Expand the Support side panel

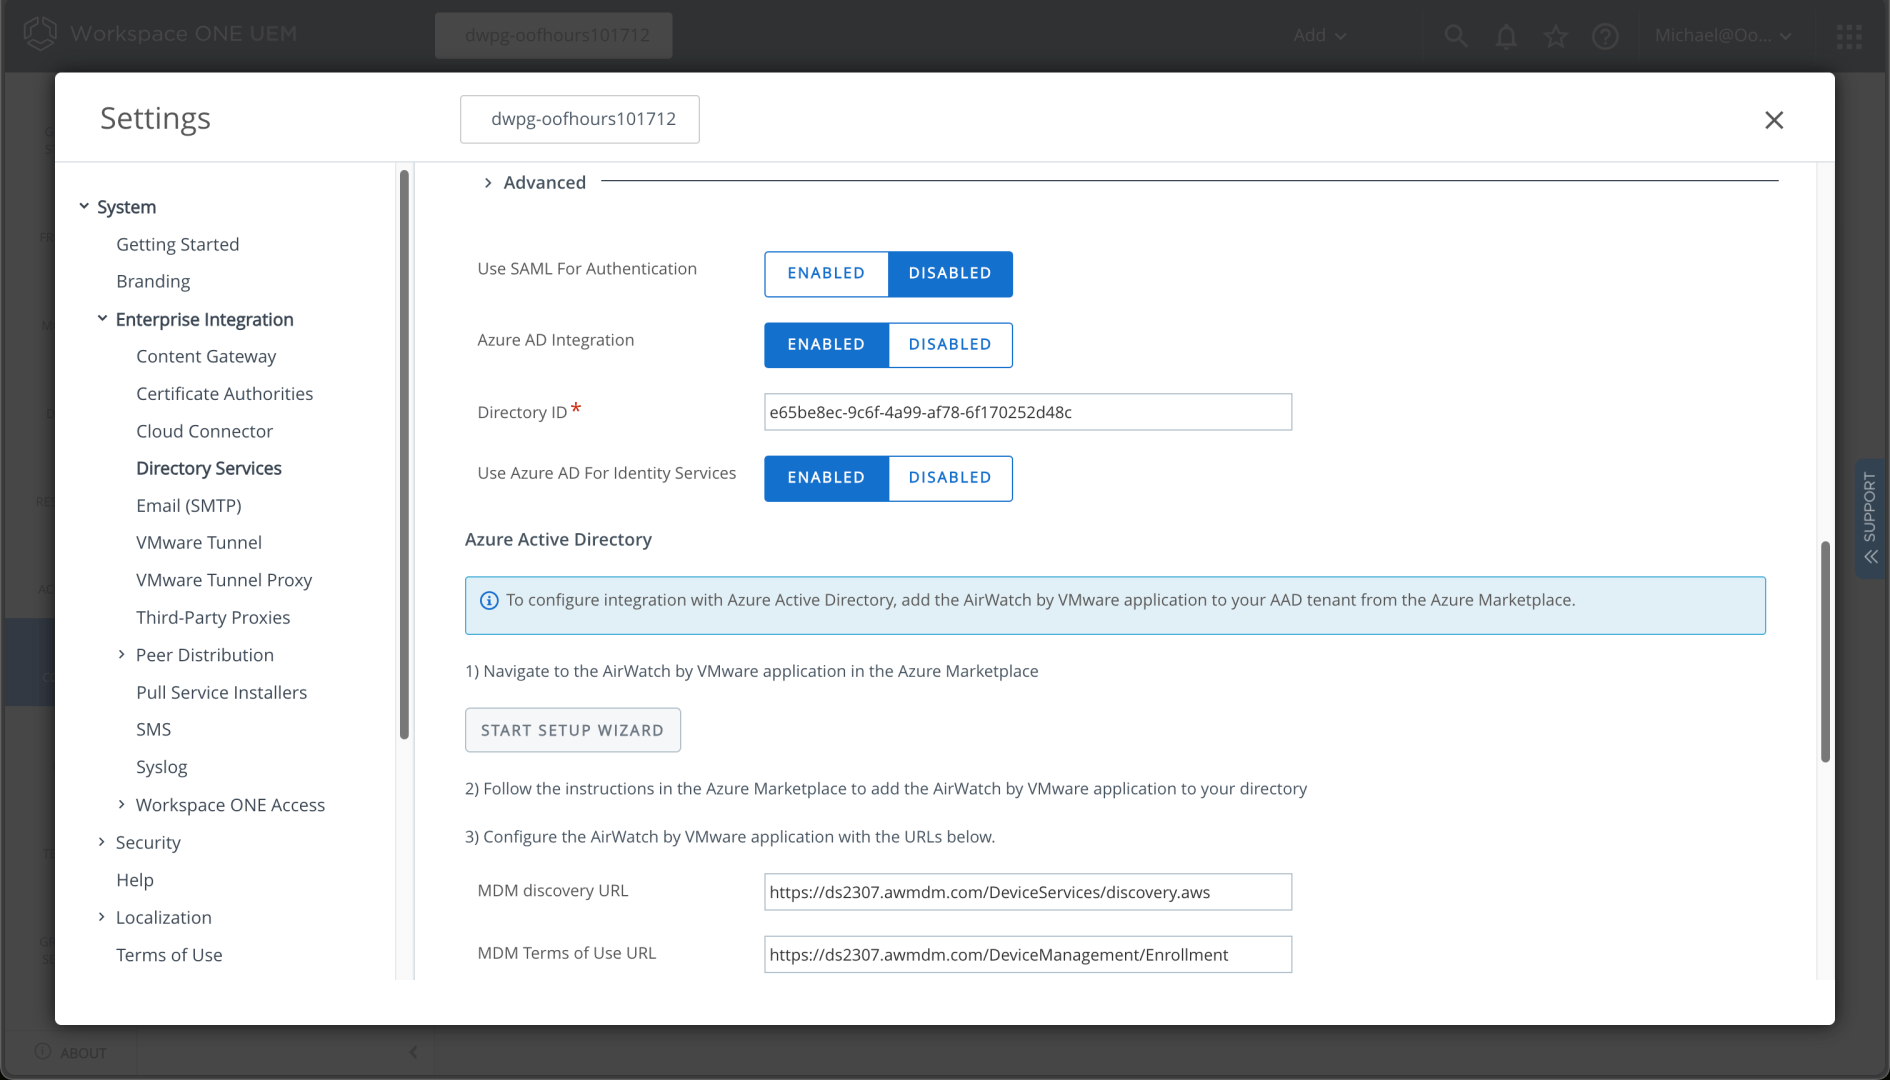(x=1870, y=518)
